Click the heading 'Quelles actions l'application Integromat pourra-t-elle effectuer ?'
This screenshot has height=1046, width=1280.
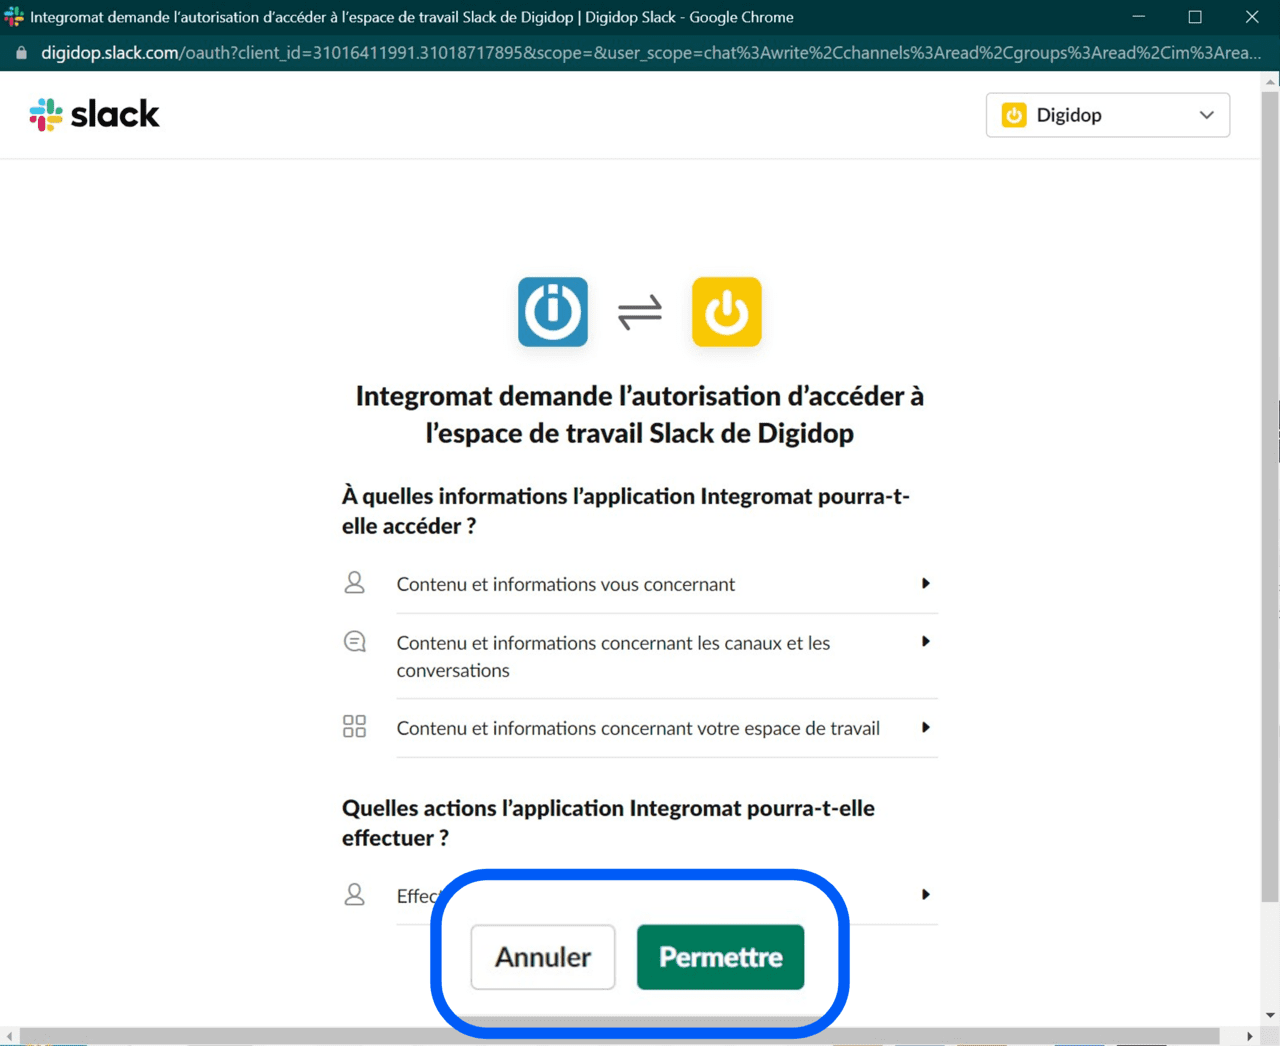click(x=608, y=823)
